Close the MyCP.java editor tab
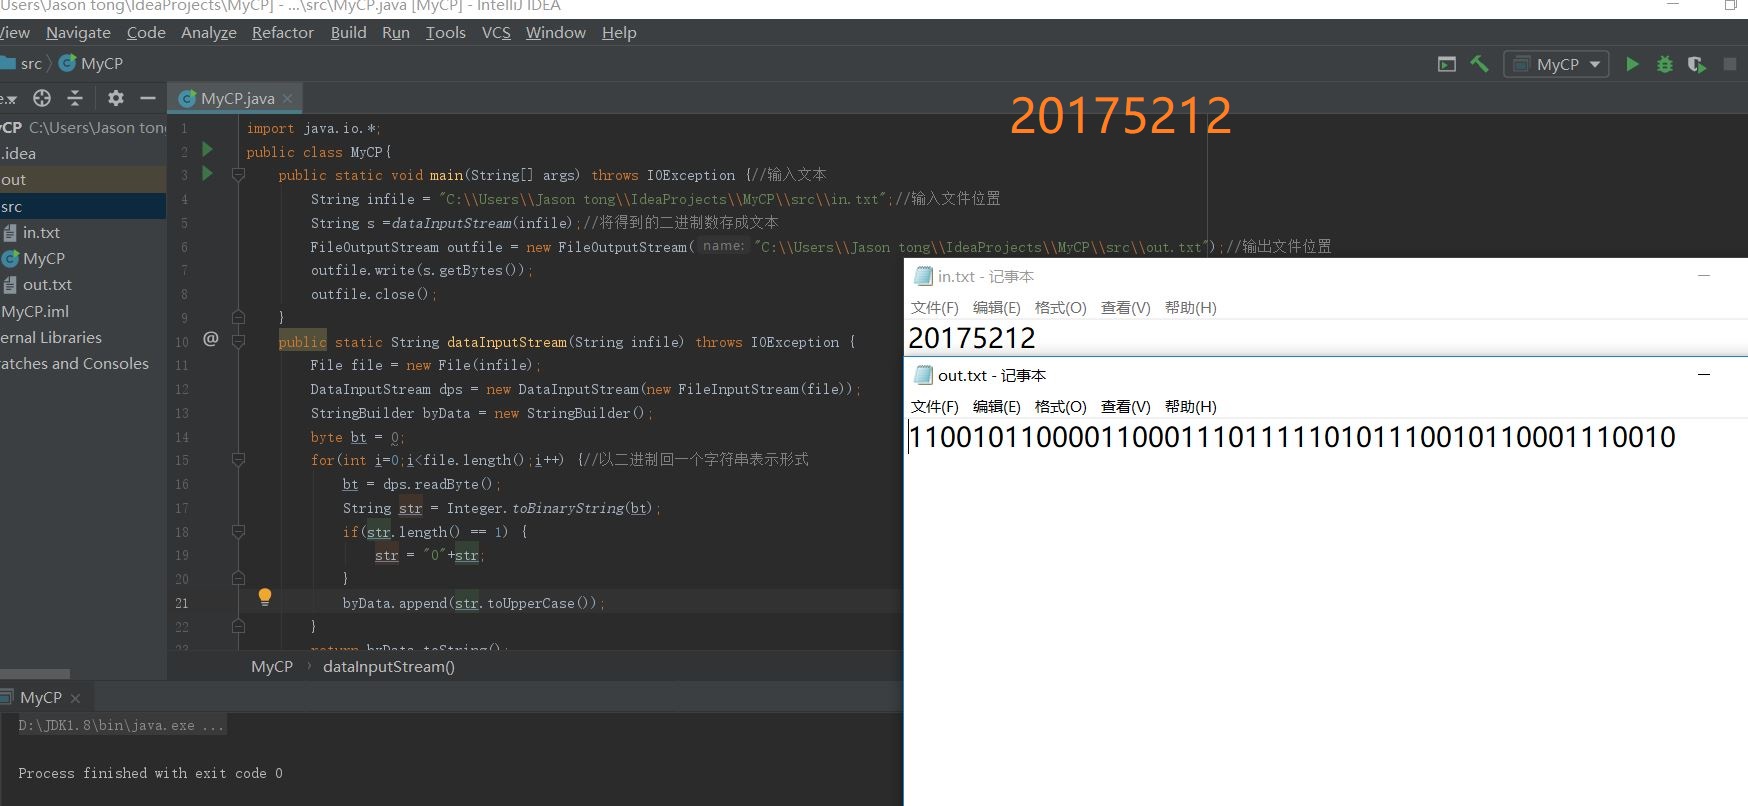Screen dimensions: 1748x806 [287, 98]
